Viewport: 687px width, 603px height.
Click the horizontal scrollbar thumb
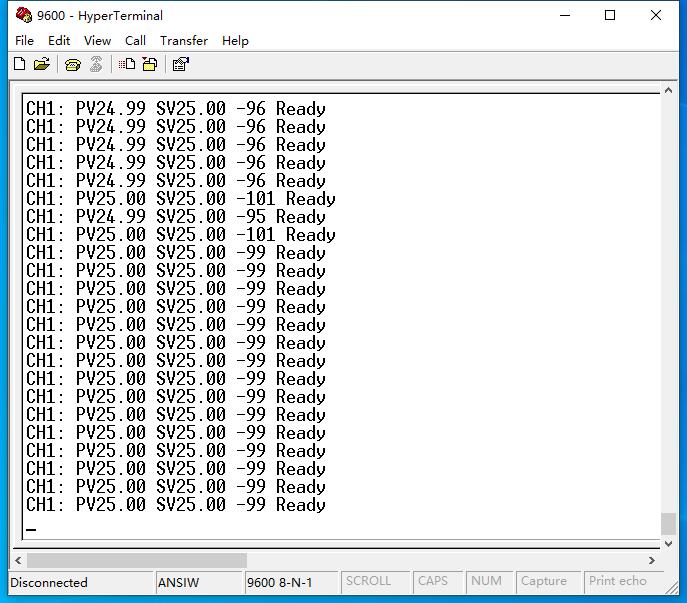(x=137, y=560)
